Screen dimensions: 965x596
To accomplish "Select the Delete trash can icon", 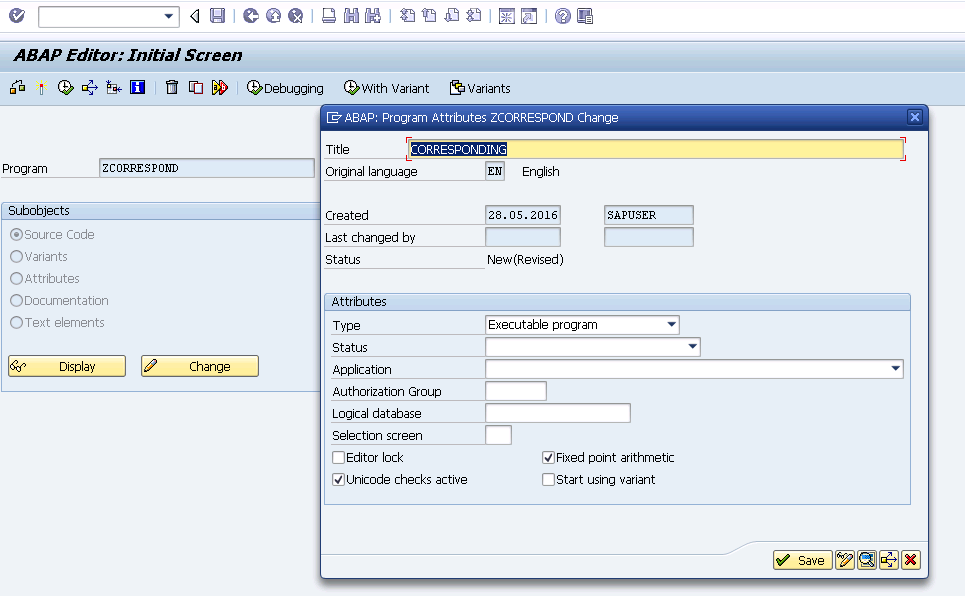I will click(x=171, y=87).
